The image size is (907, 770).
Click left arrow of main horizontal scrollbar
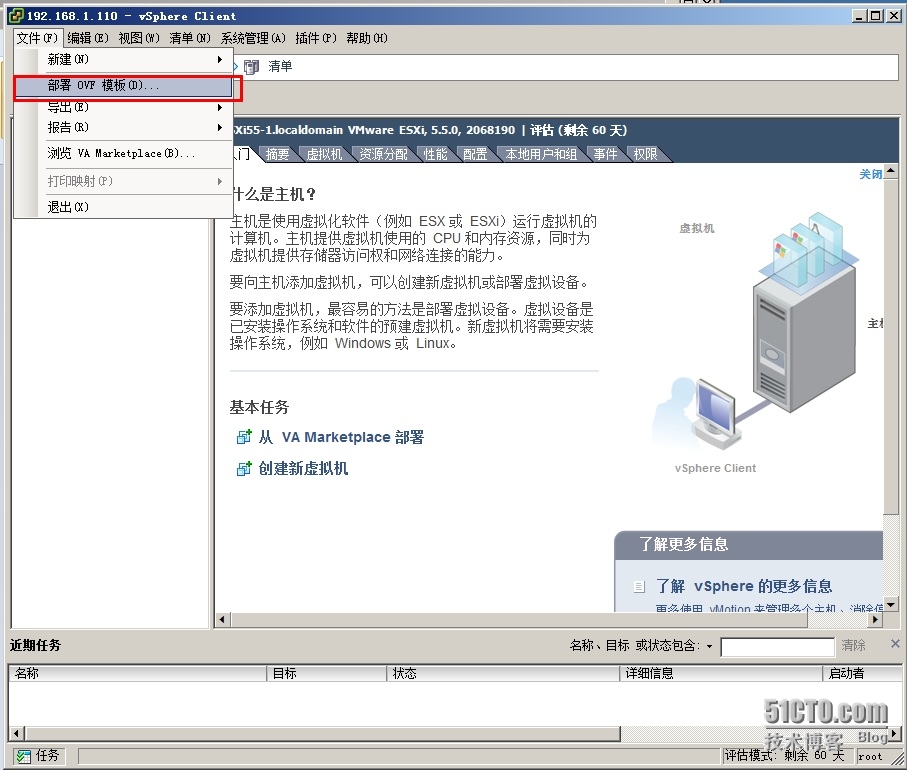(222, 620)
